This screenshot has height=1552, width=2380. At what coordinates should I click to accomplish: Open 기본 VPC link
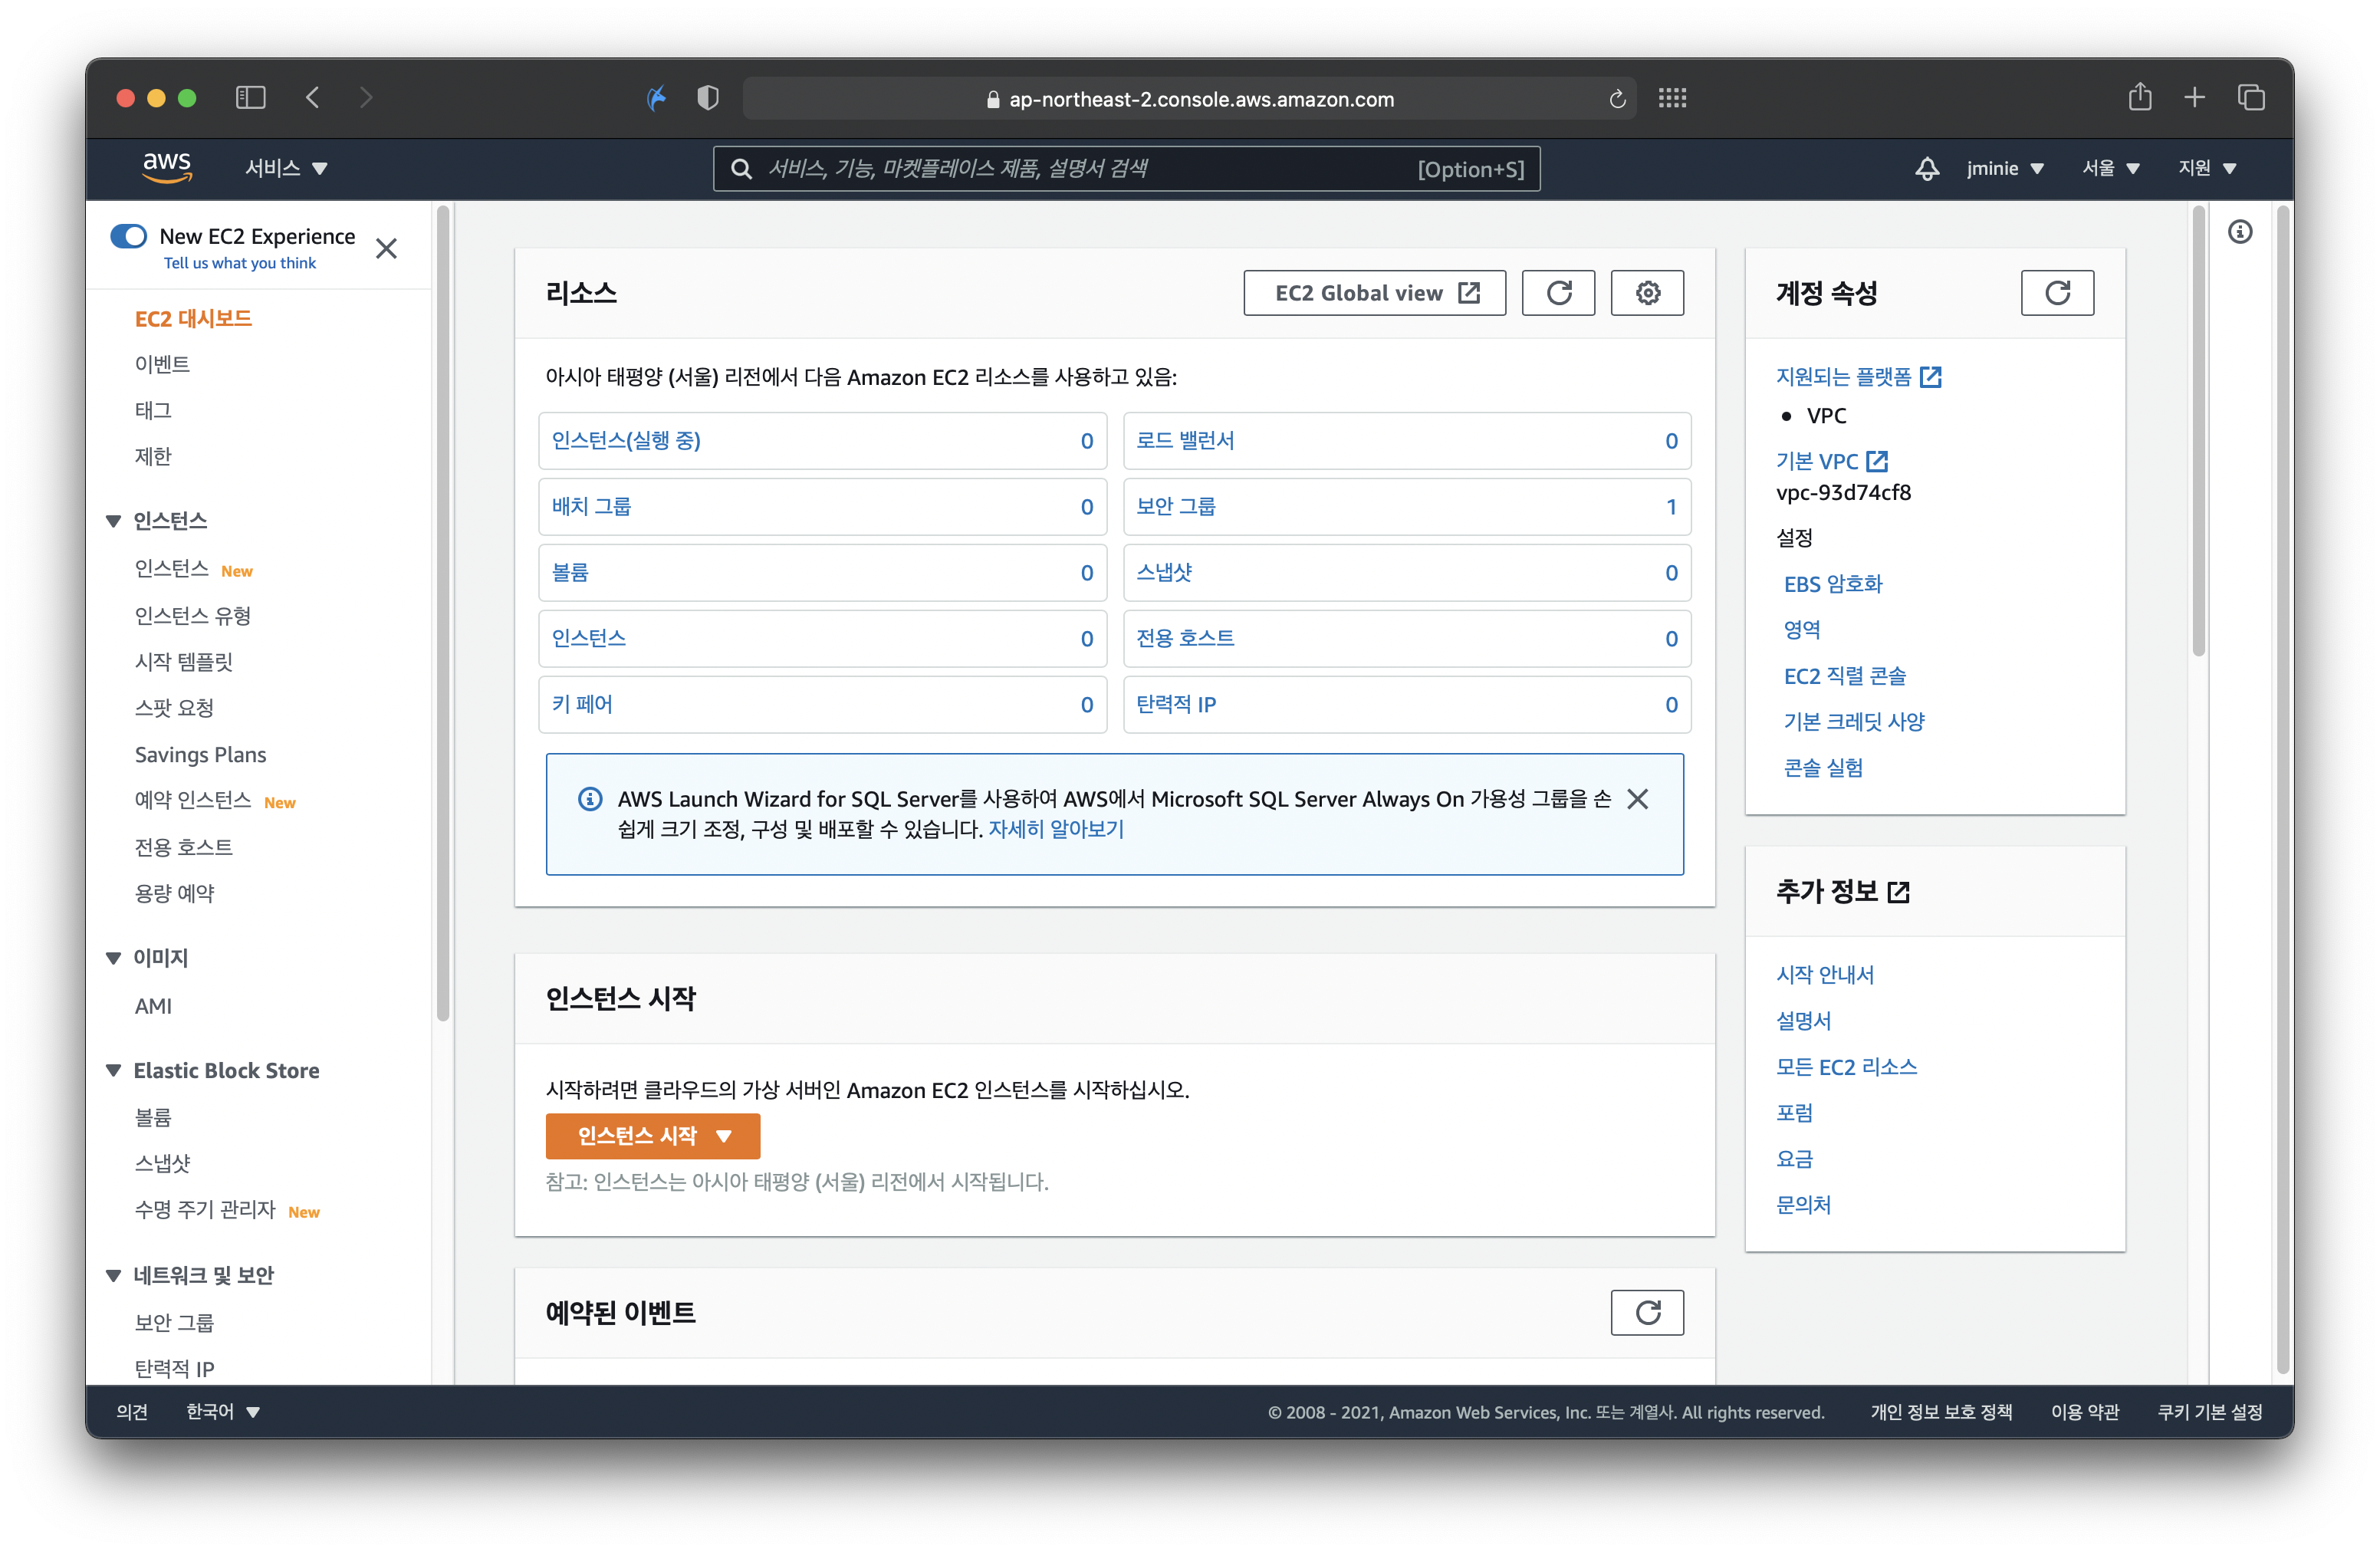click(x=1831, y=461)
